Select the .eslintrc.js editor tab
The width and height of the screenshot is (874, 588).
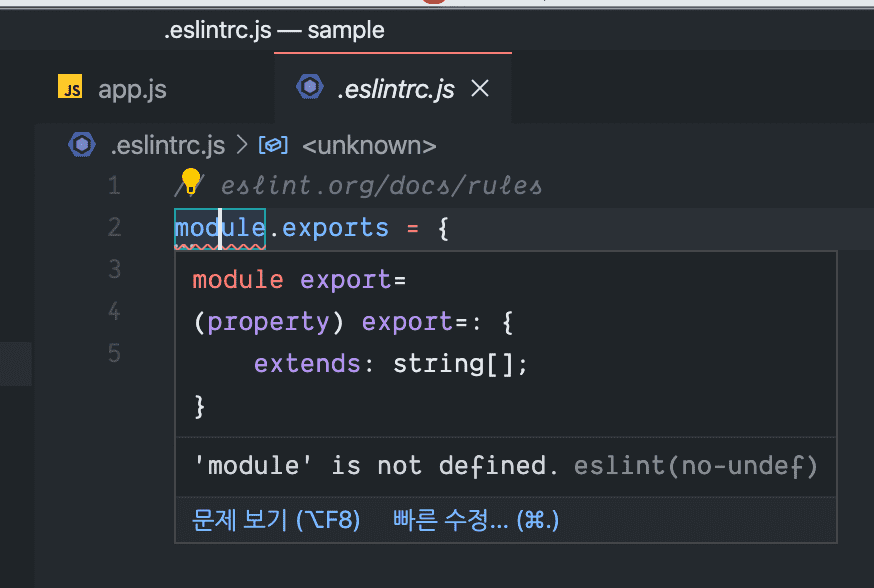click(395, 89)
